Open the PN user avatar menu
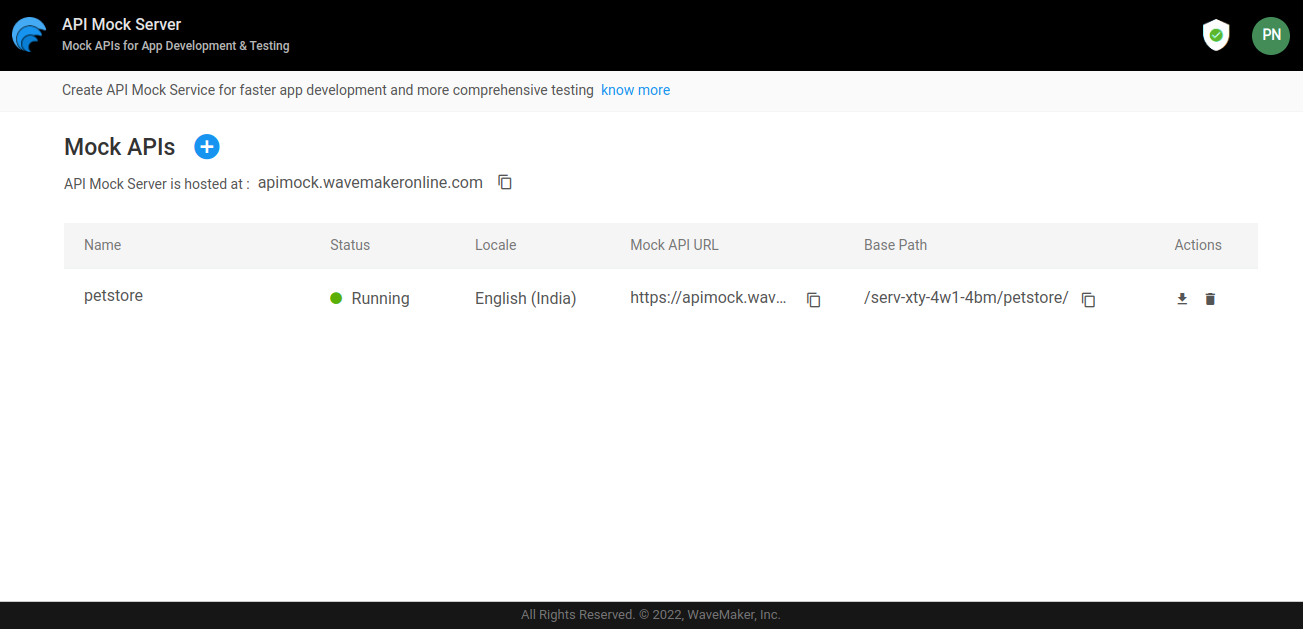 point(1270,35)
